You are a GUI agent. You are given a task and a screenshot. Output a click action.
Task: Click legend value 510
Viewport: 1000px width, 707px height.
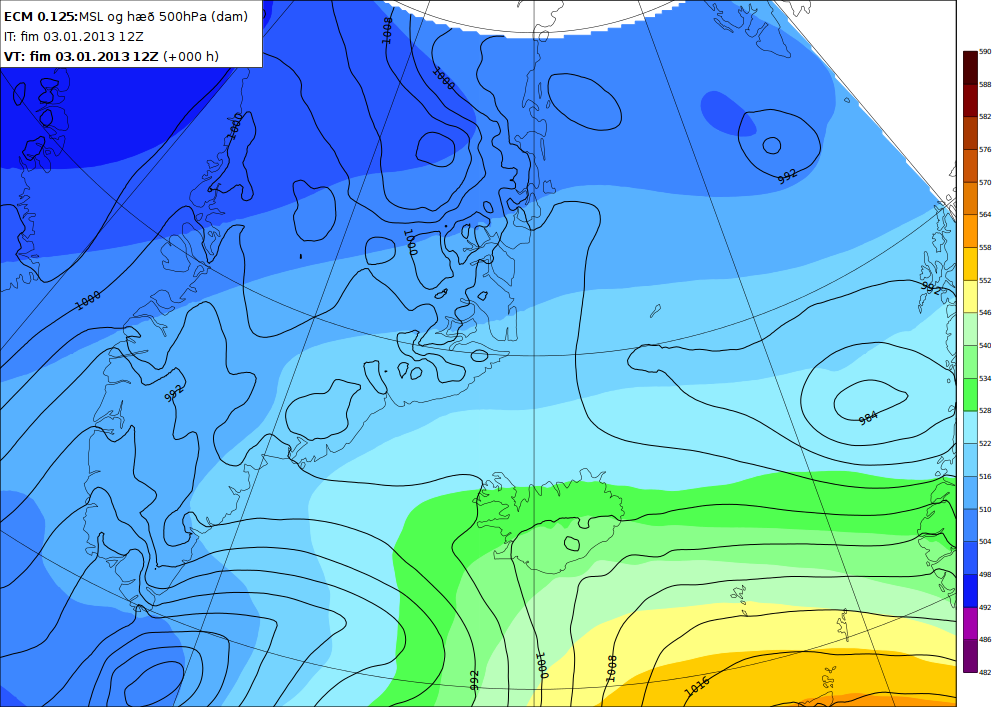pos(985,509)
